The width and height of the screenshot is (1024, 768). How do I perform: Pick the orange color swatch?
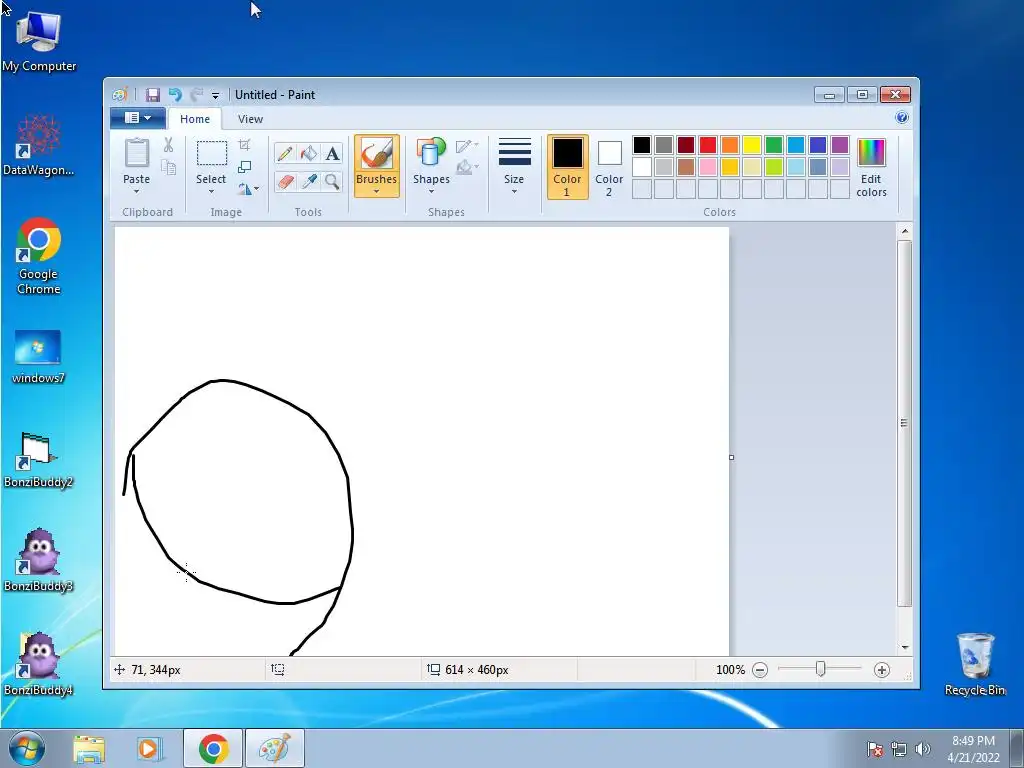pos(730,145)
